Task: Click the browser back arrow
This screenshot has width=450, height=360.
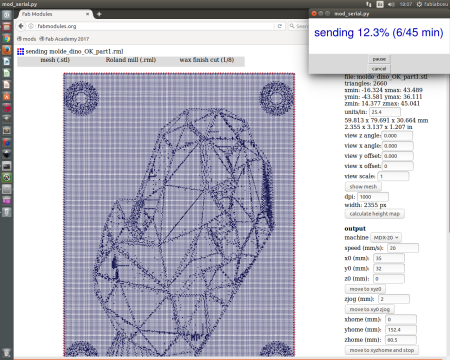Action: coord(21,26)
